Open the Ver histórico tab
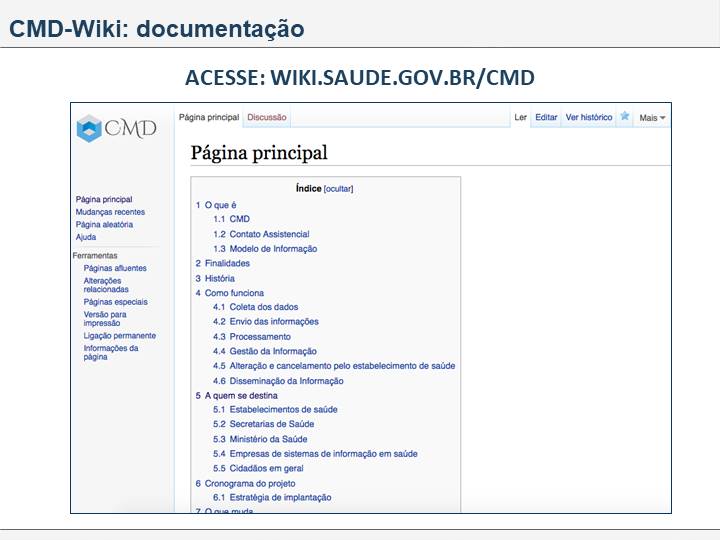 pos(589,117)
